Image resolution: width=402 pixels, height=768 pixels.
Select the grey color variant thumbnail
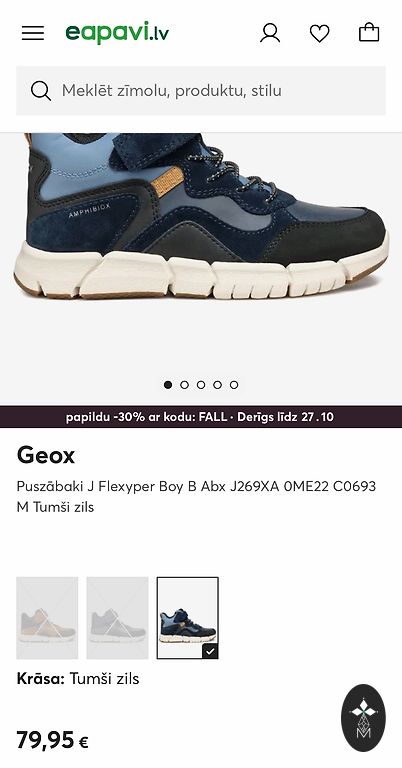[x=118, y=618]
